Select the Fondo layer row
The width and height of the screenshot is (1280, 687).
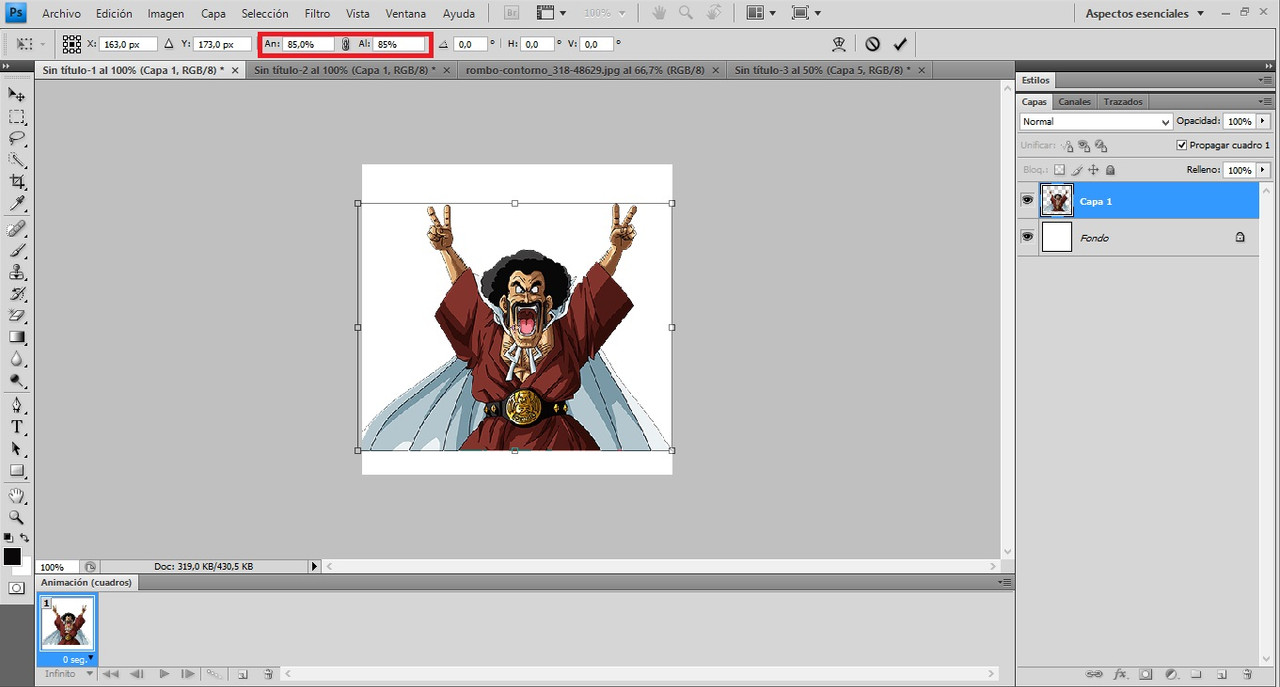[x=1138, y=237]
